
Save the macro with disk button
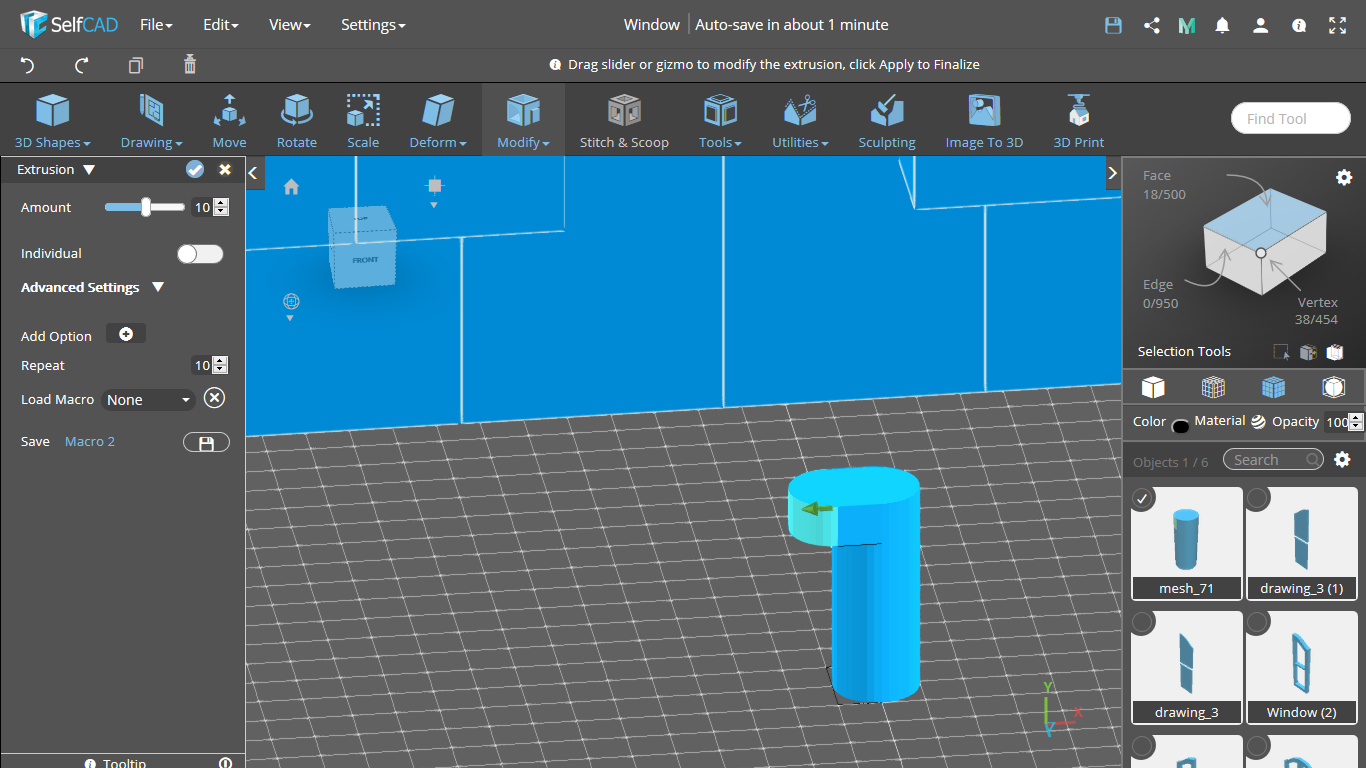(206, 442)
